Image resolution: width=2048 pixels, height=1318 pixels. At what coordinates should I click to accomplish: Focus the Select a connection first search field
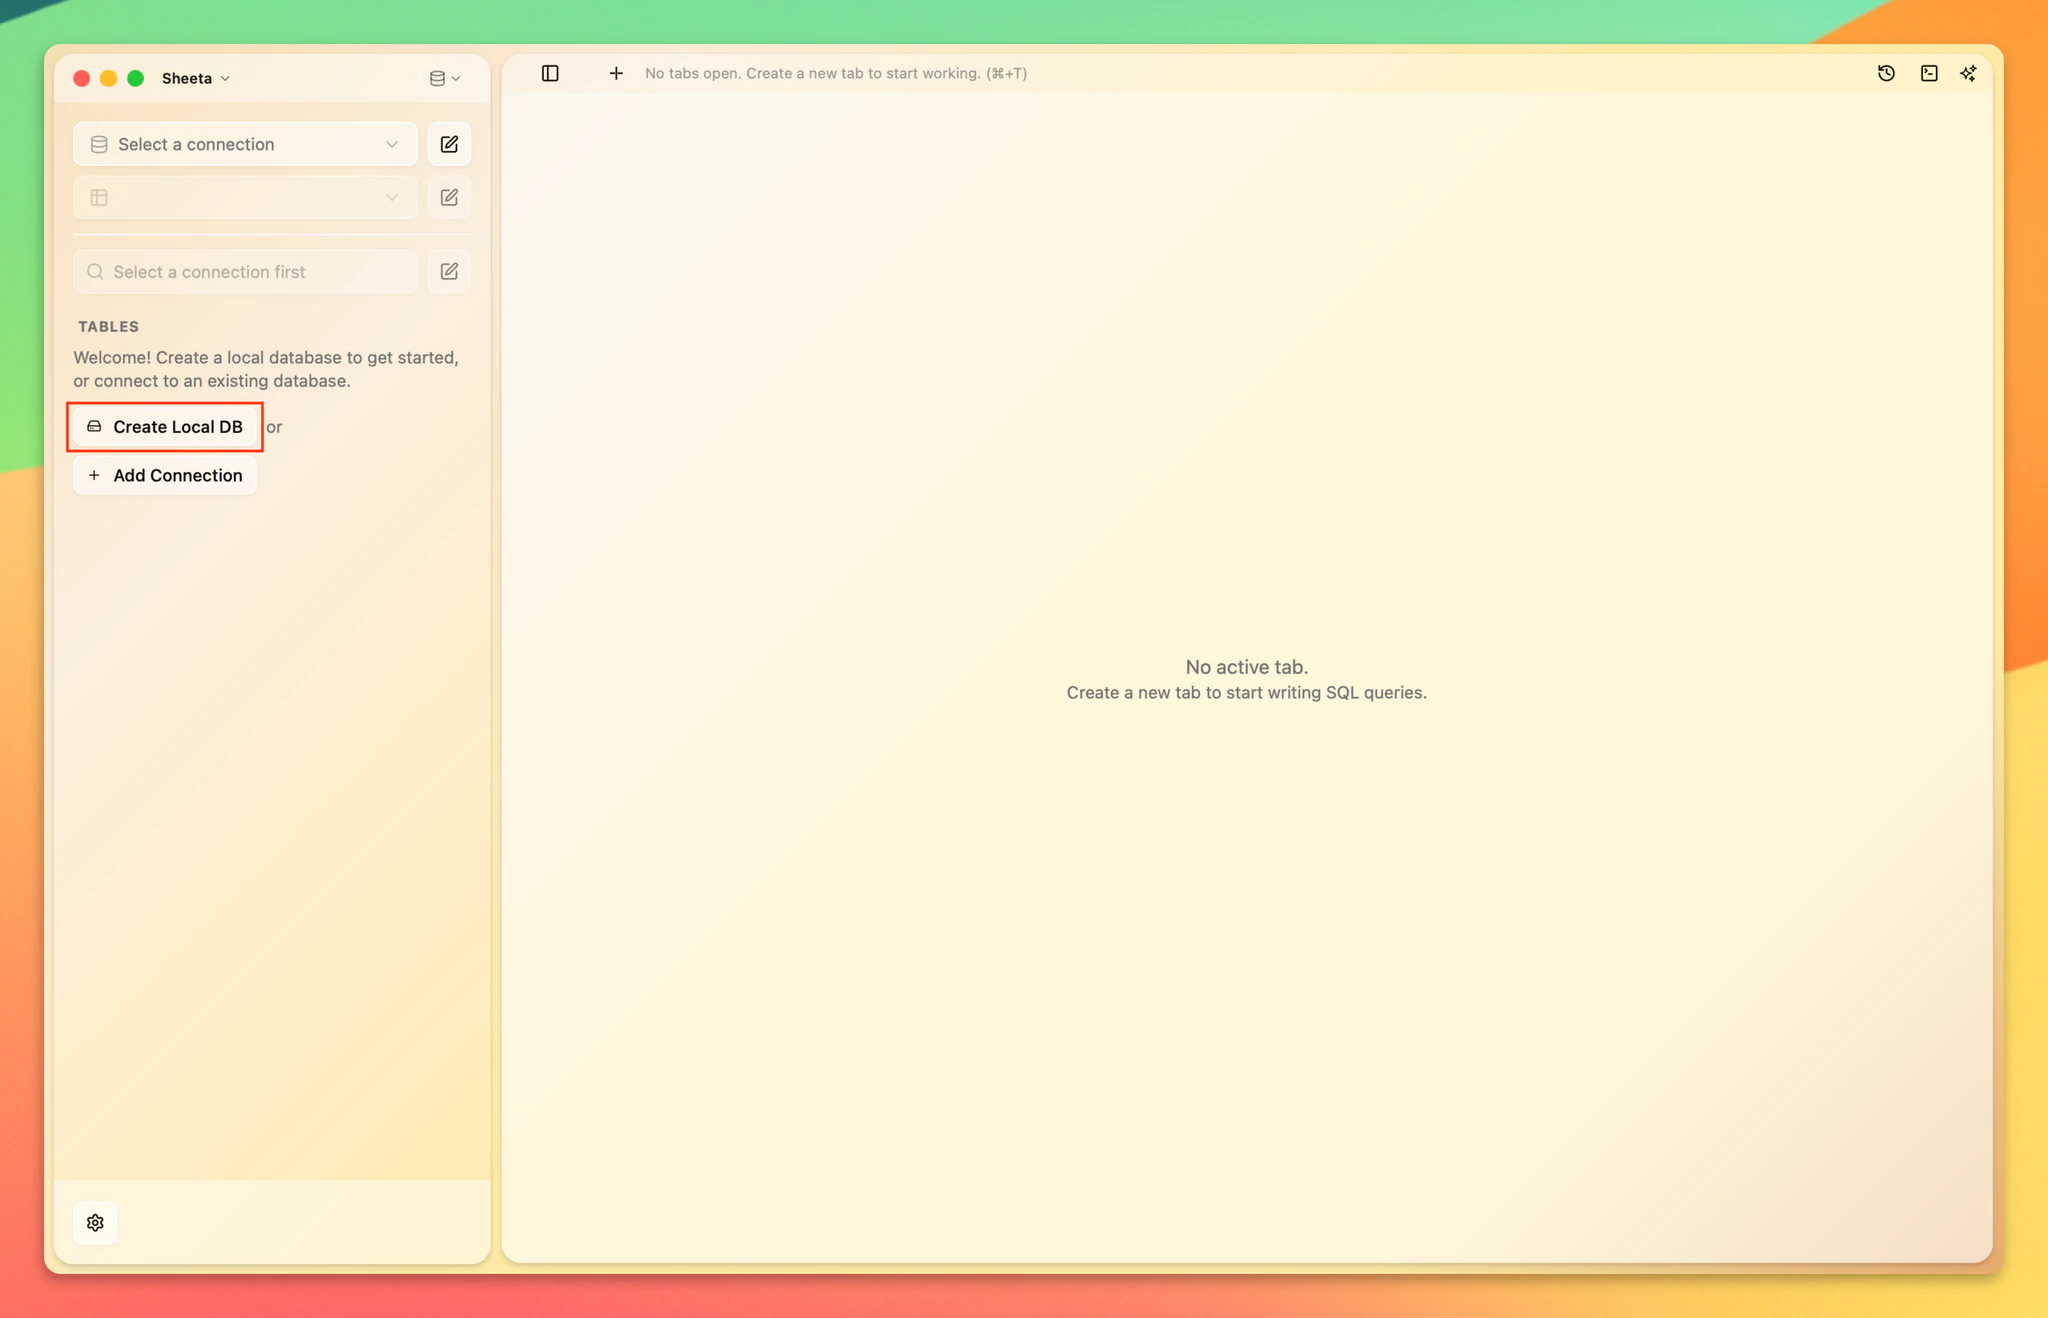(245, 272)
